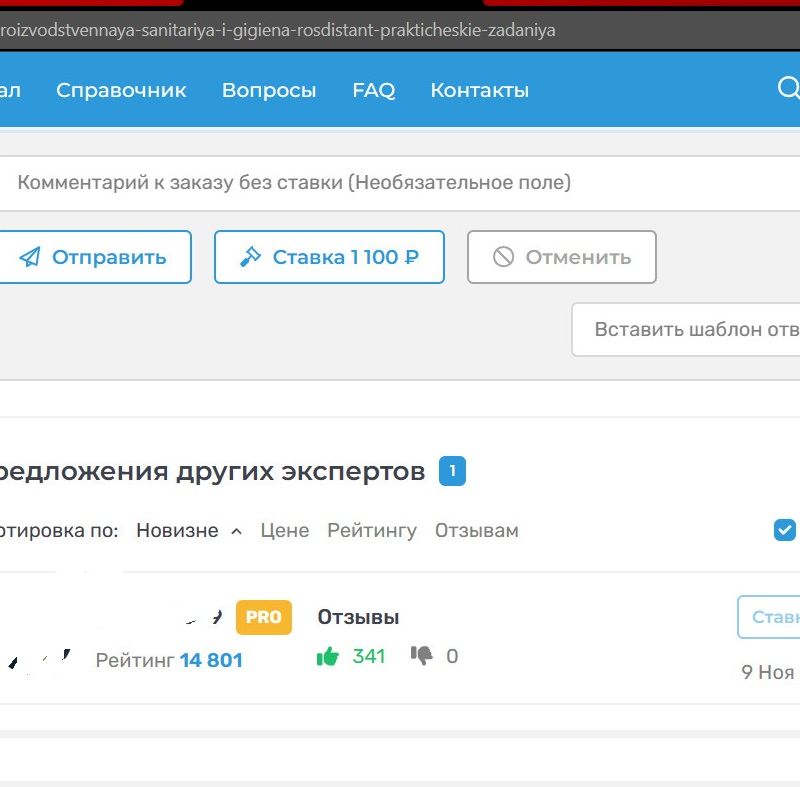Click the blue offers count badge
Screen dimensions: 800x787
pyautogui.click(x=452, y=471)
